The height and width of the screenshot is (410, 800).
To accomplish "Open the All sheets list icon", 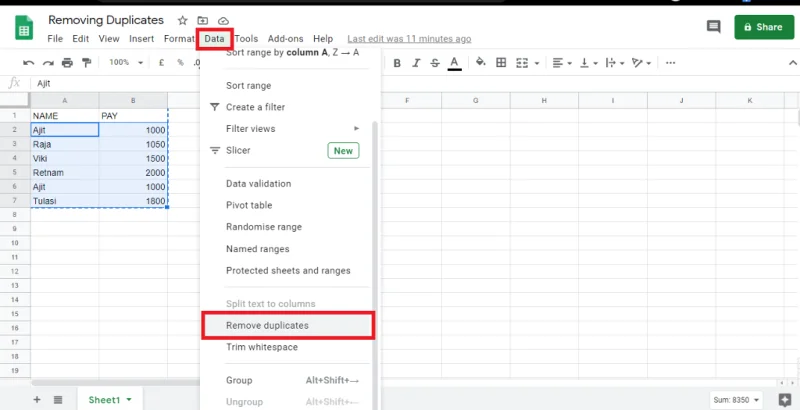I will pyautogui.click(x=58, y=400).
